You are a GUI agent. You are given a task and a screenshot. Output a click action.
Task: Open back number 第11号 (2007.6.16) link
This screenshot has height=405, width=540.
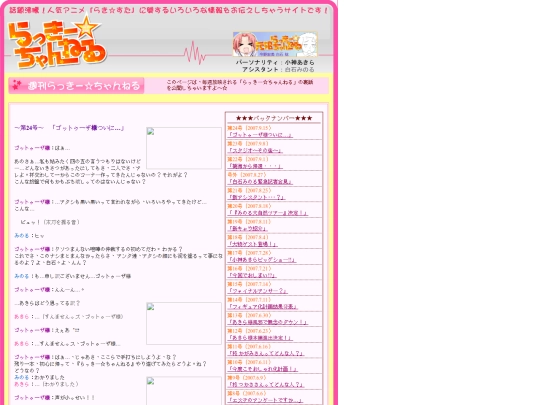click(266, 353)
